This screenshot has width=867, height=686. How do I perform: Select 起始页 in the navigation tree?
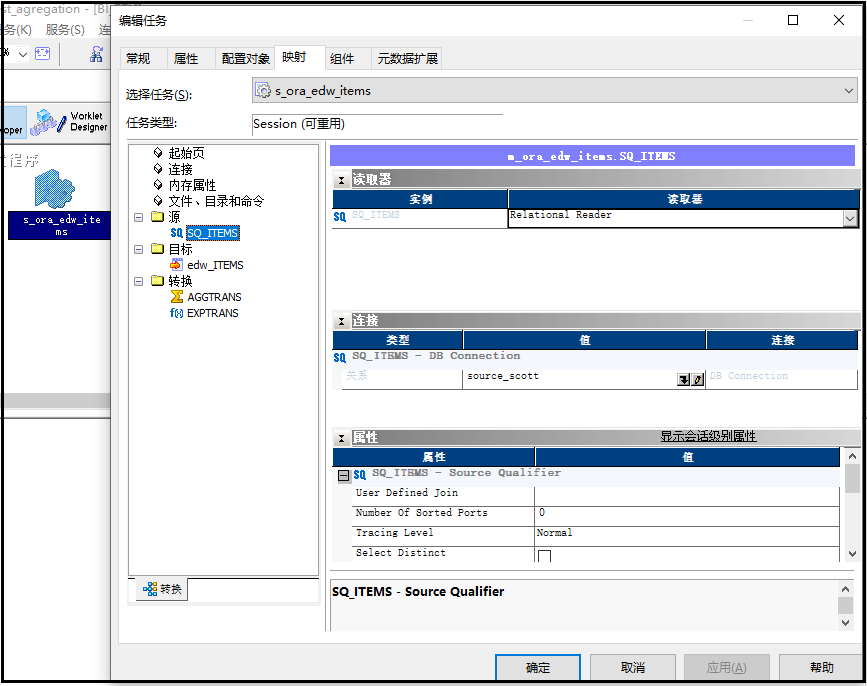(186, 153)
